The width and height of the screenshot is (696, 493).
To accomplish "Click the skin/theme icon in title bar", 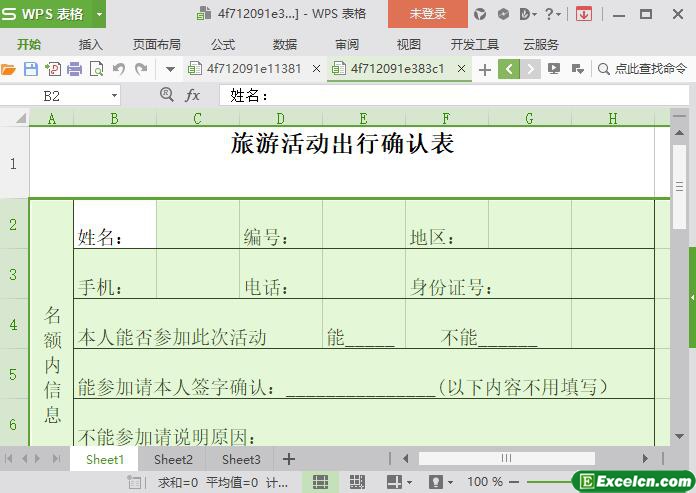I will coord(480,14).
